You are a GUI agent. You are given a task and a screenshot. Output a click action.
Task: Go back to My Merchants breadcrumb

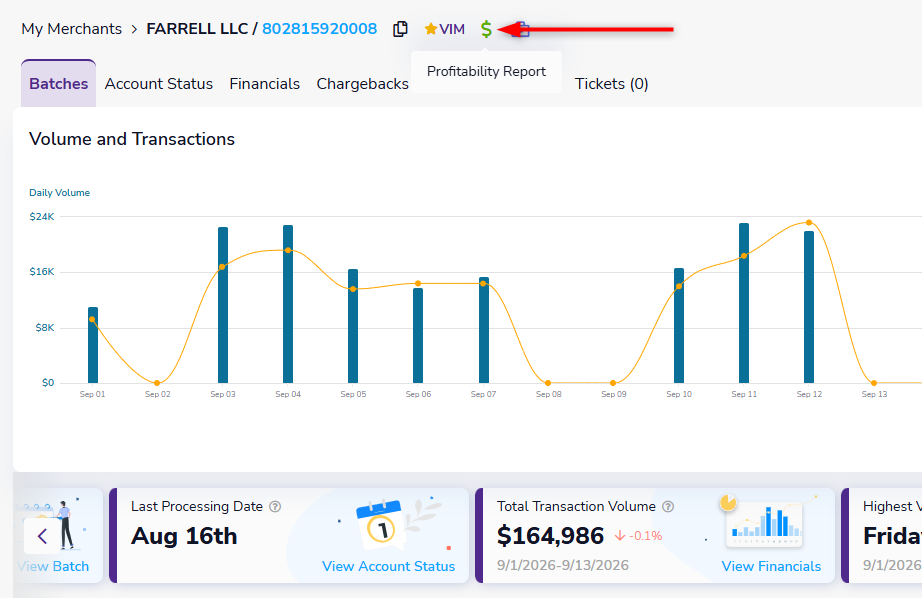[72, 29]
